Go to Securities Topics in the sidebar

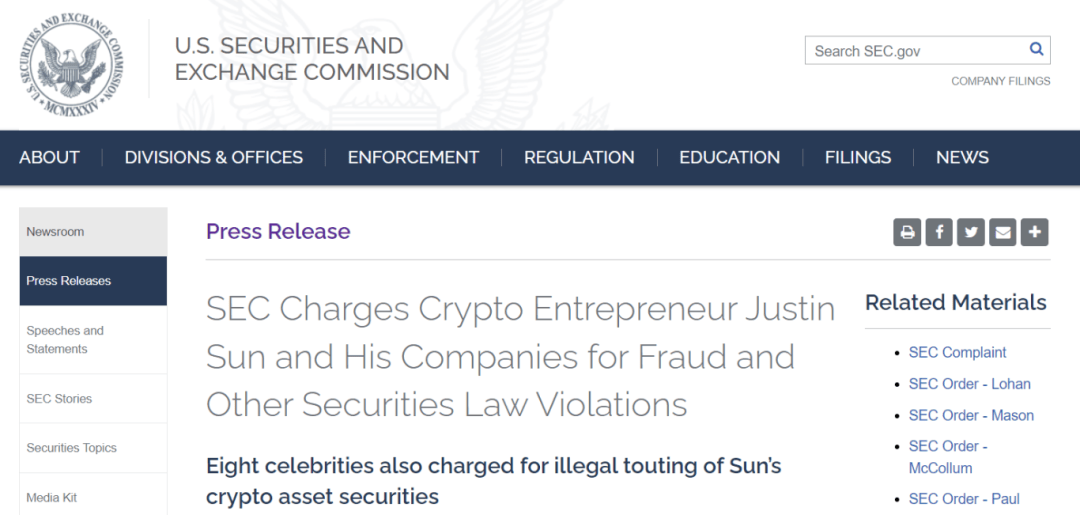point(93,448)
